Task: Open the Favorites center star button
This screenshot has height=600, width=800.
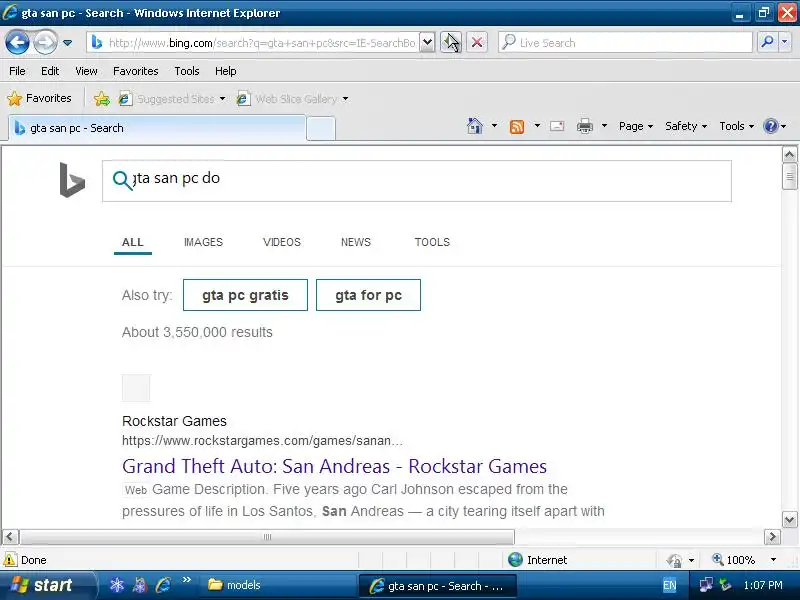Action: (x=39, y=98)
